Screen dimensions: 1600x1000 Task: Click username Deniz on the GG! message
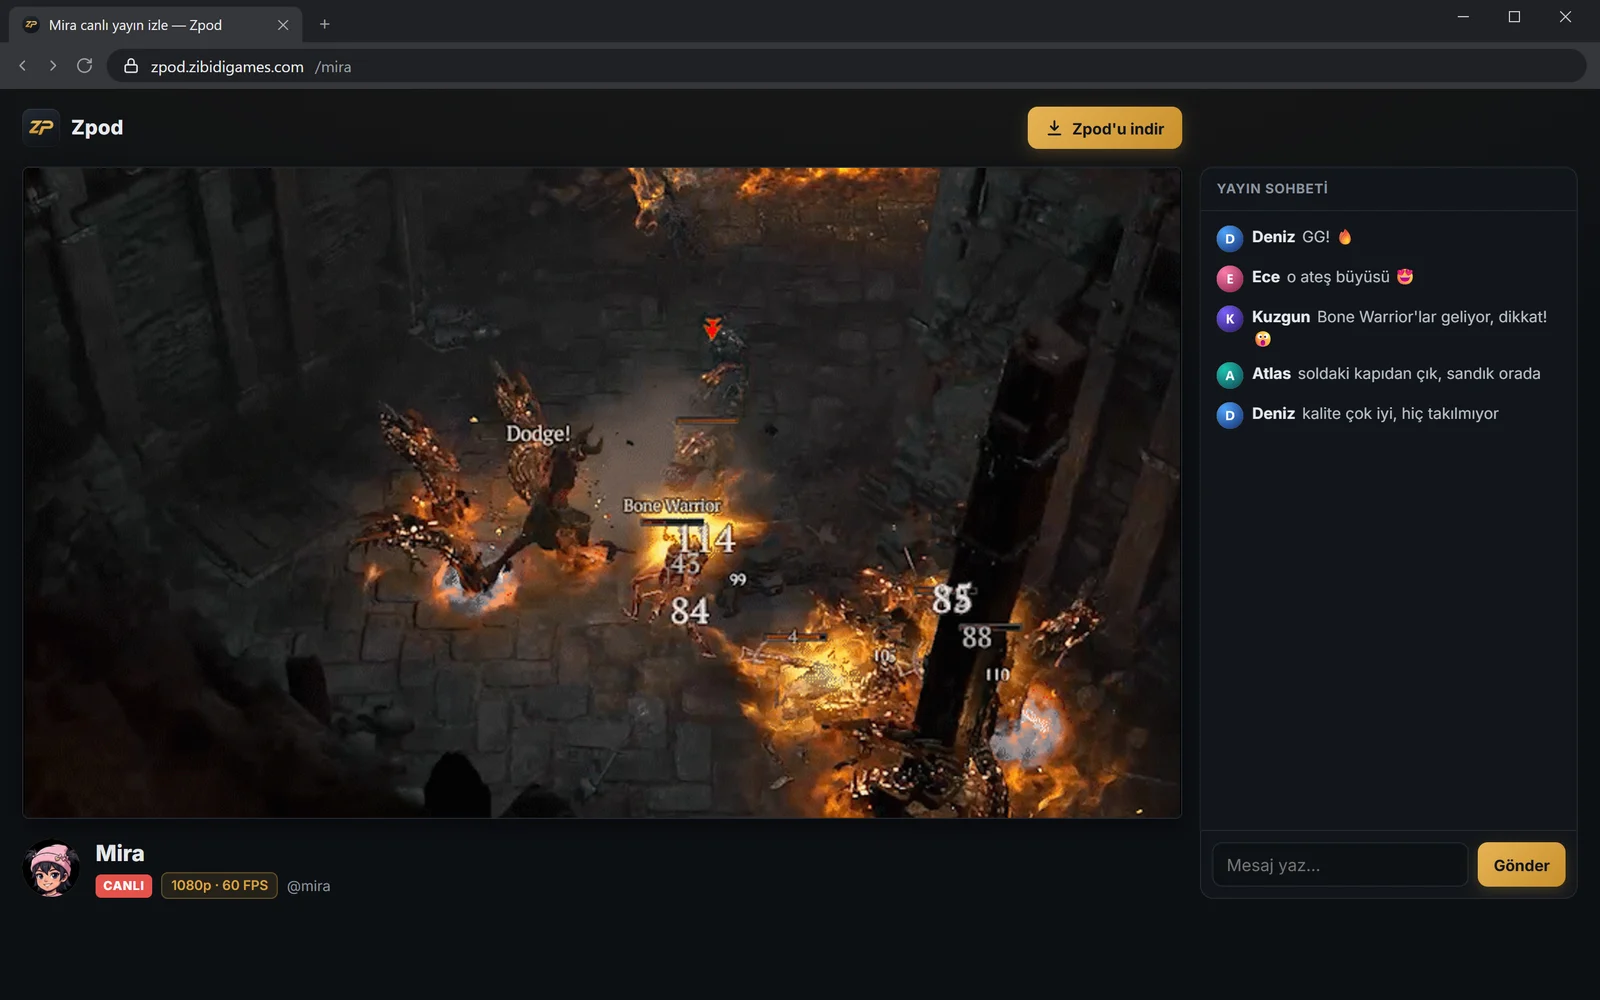click(1273, 237)
